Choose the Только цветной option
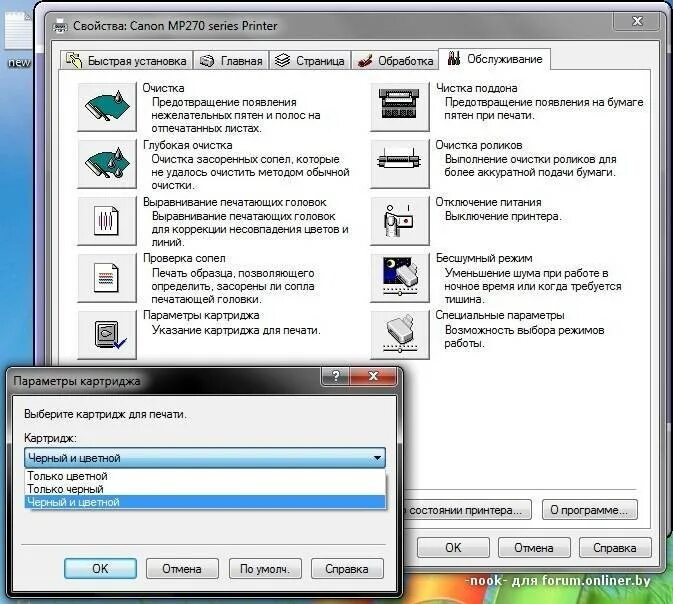This screenshot has height=604, width=673. coord(205,476)
